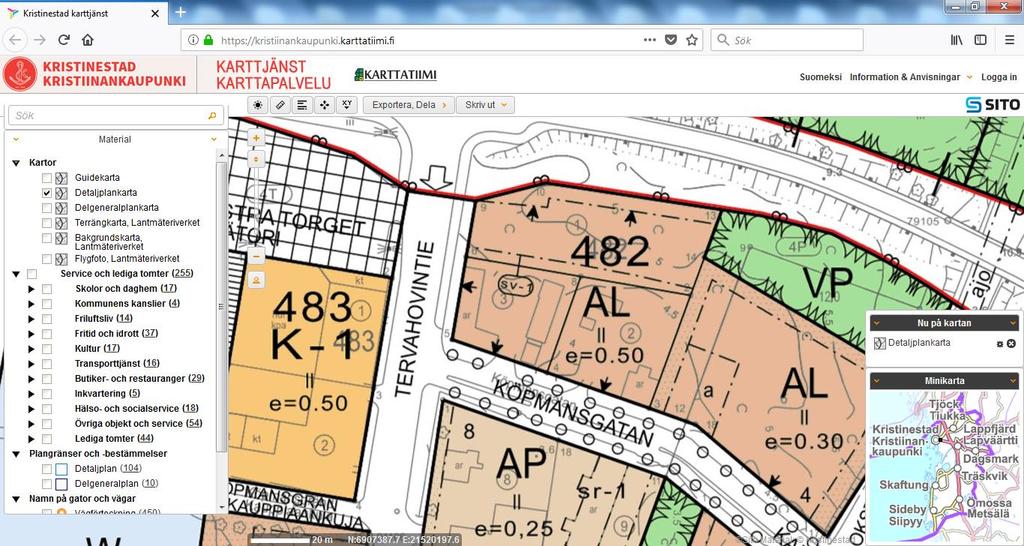The image size is (1024, 546).
Task: Bookmark this page with the star icon
Action: tap(692, 40)
